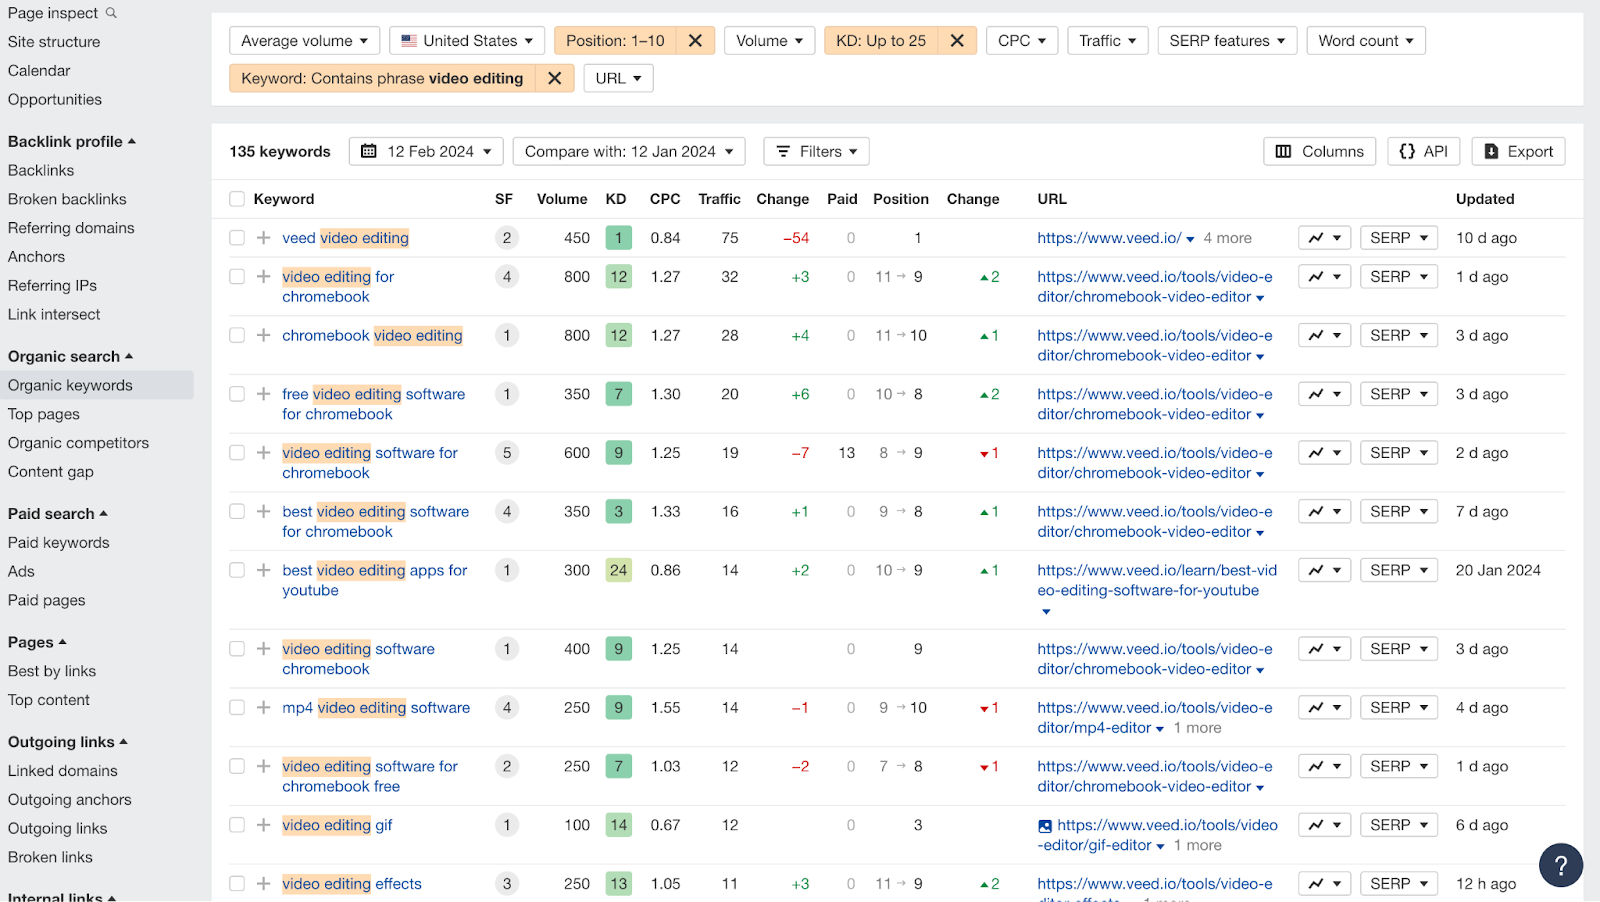Add free video editing software for chromebook plus
1600x902 pixels.
click(263, 394)
